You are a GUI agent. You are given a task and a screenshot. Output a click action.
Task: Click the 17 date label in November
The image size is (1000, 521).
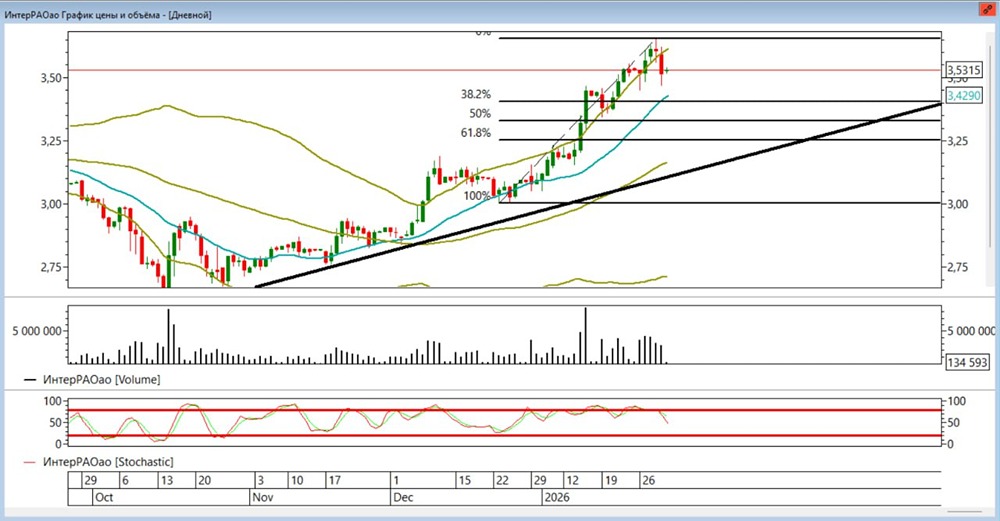pyautogui.click(x=334, y=480)
